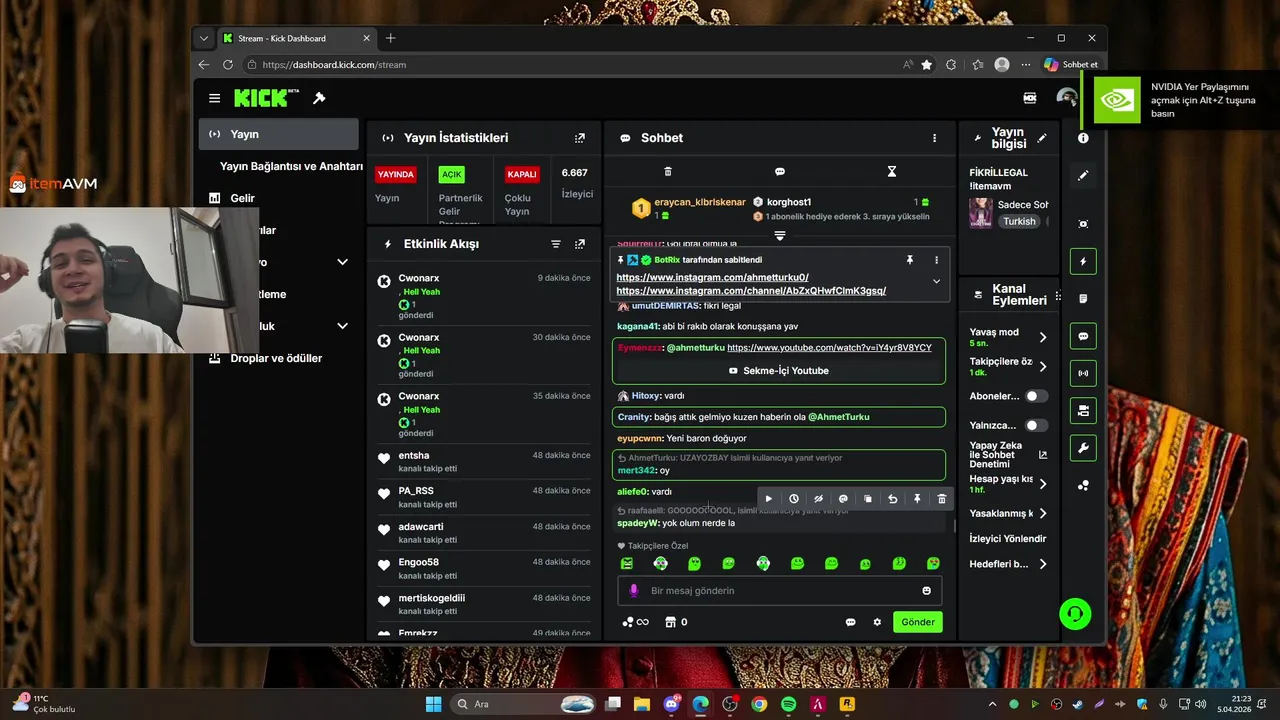Open a new browser tab
Image resolution: width=1280 pixels, height=720 pixels.
coord(391,38)
